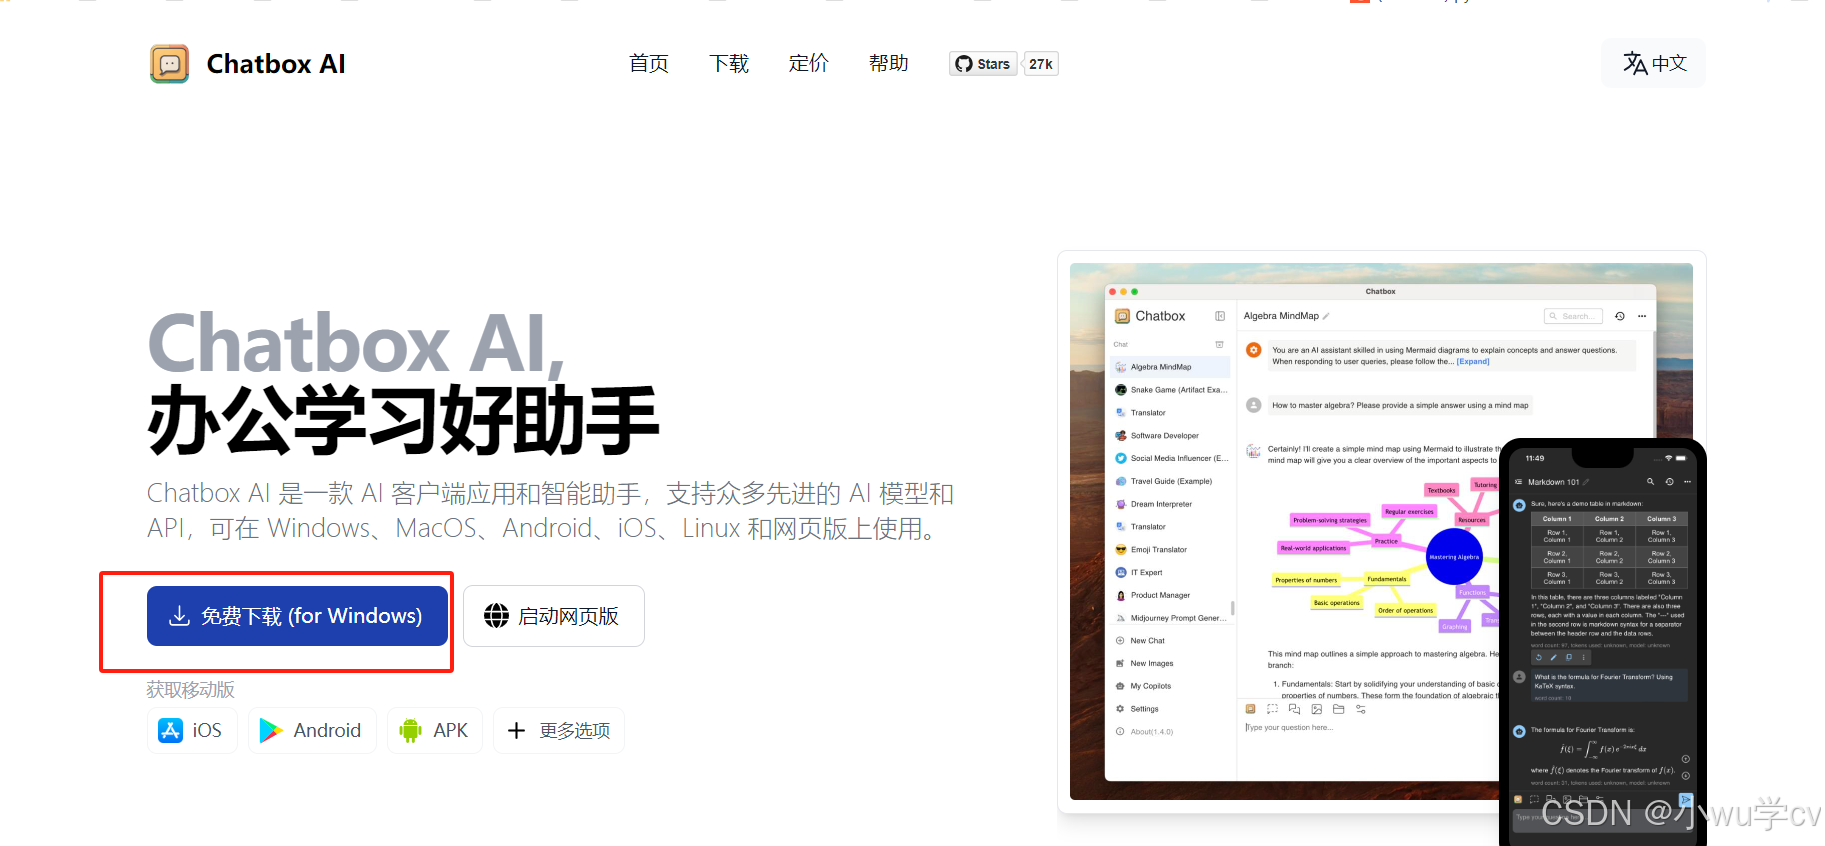Screen dimensions: 1825x846
Task: Open the Chatbox desktop app screenshot
Action: tap(1381, 532)
